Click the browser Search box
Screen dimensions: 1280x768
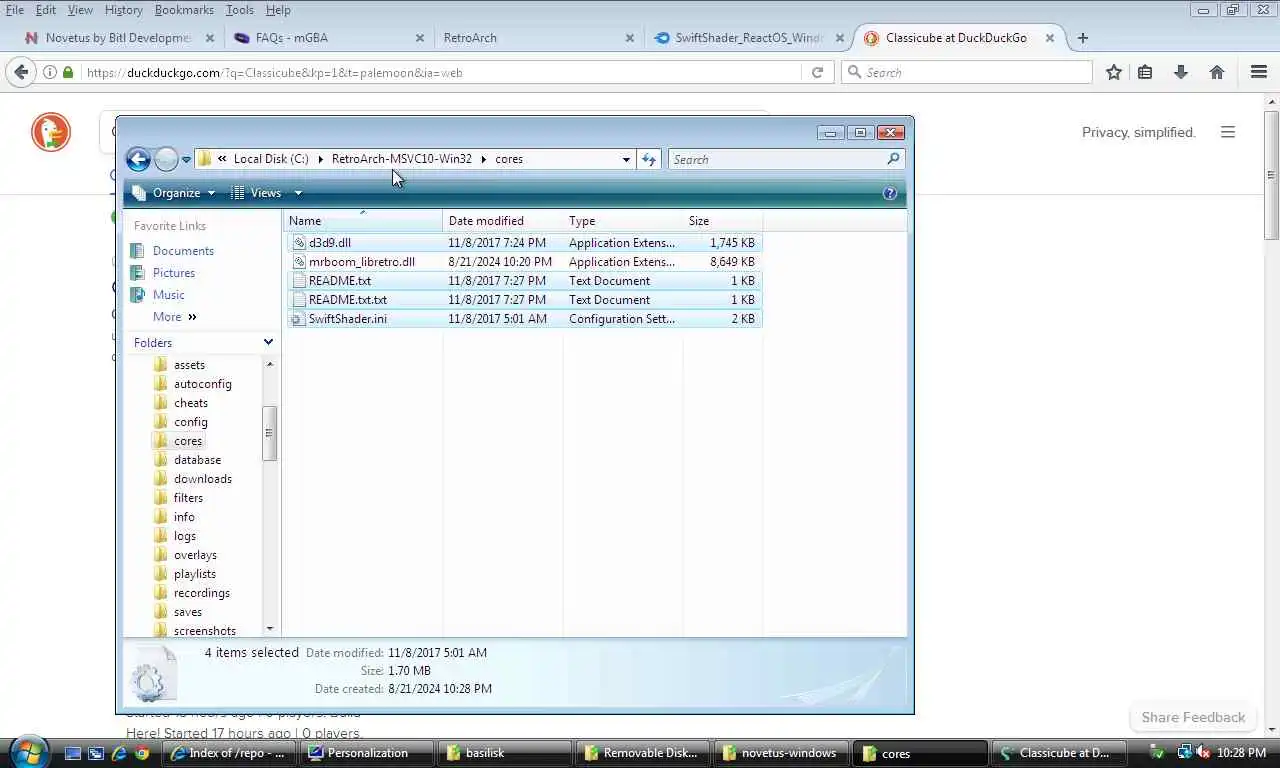pos(967,72)
